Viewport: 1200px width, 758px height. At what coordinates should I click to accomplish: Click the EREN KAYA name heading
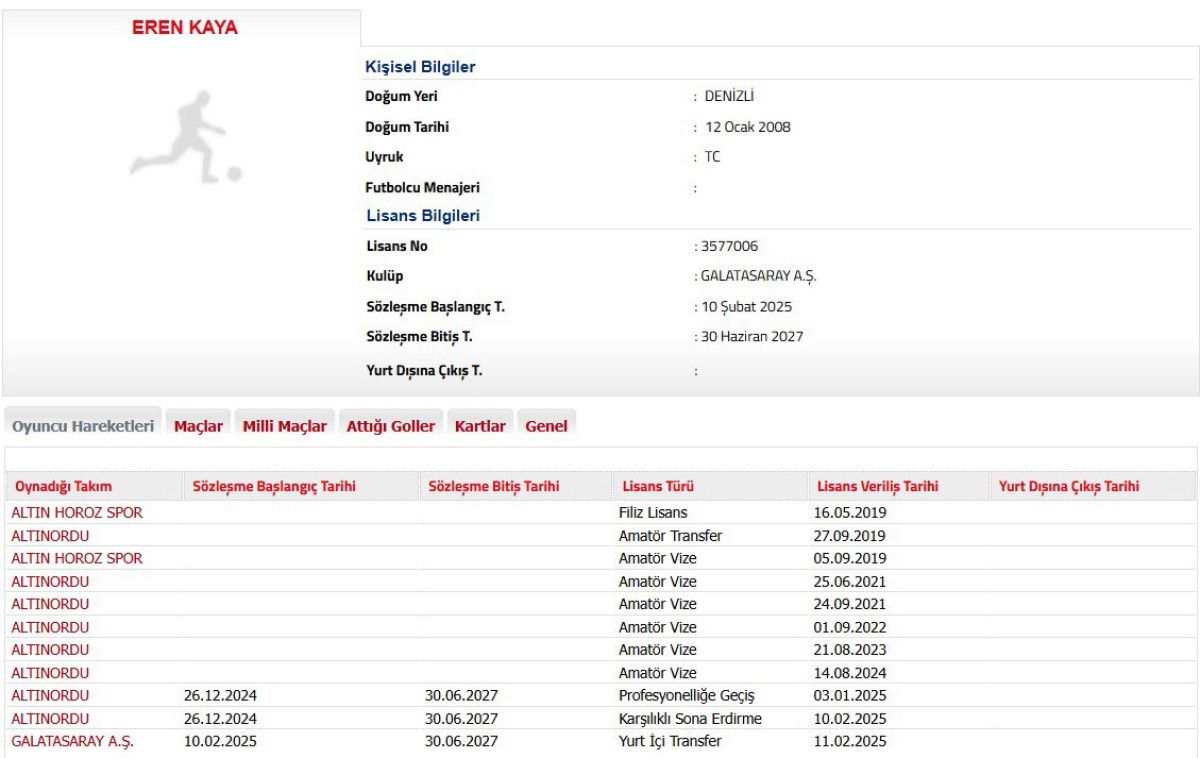(185, 28)
